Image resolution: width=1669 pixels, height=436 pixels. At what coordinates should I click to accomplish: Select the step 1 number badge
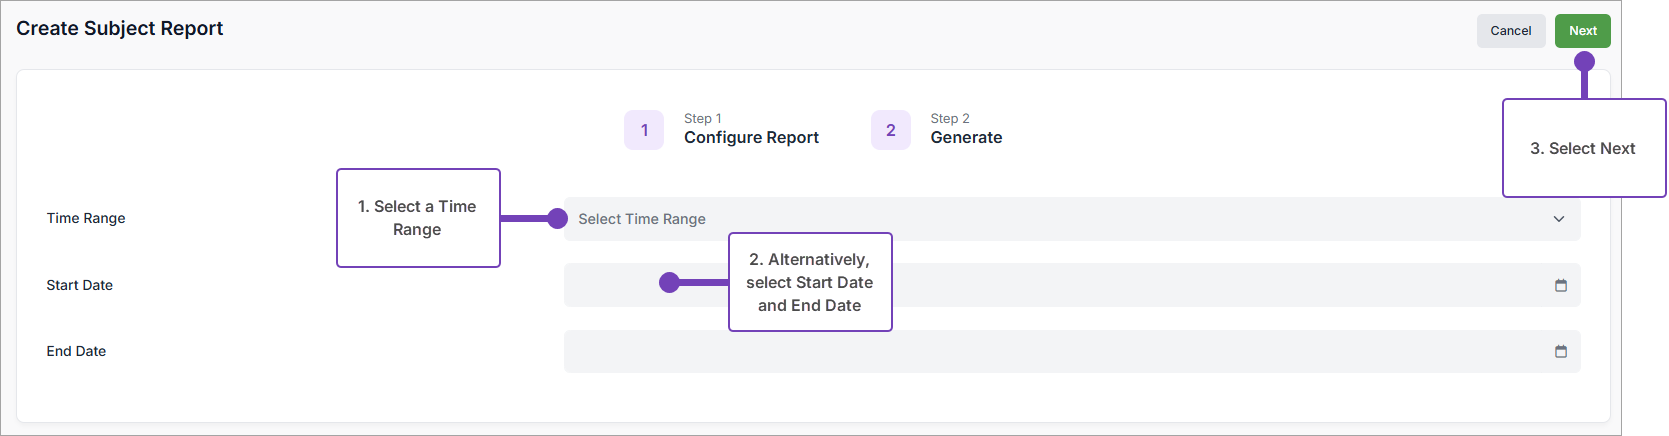coord(644,130)
